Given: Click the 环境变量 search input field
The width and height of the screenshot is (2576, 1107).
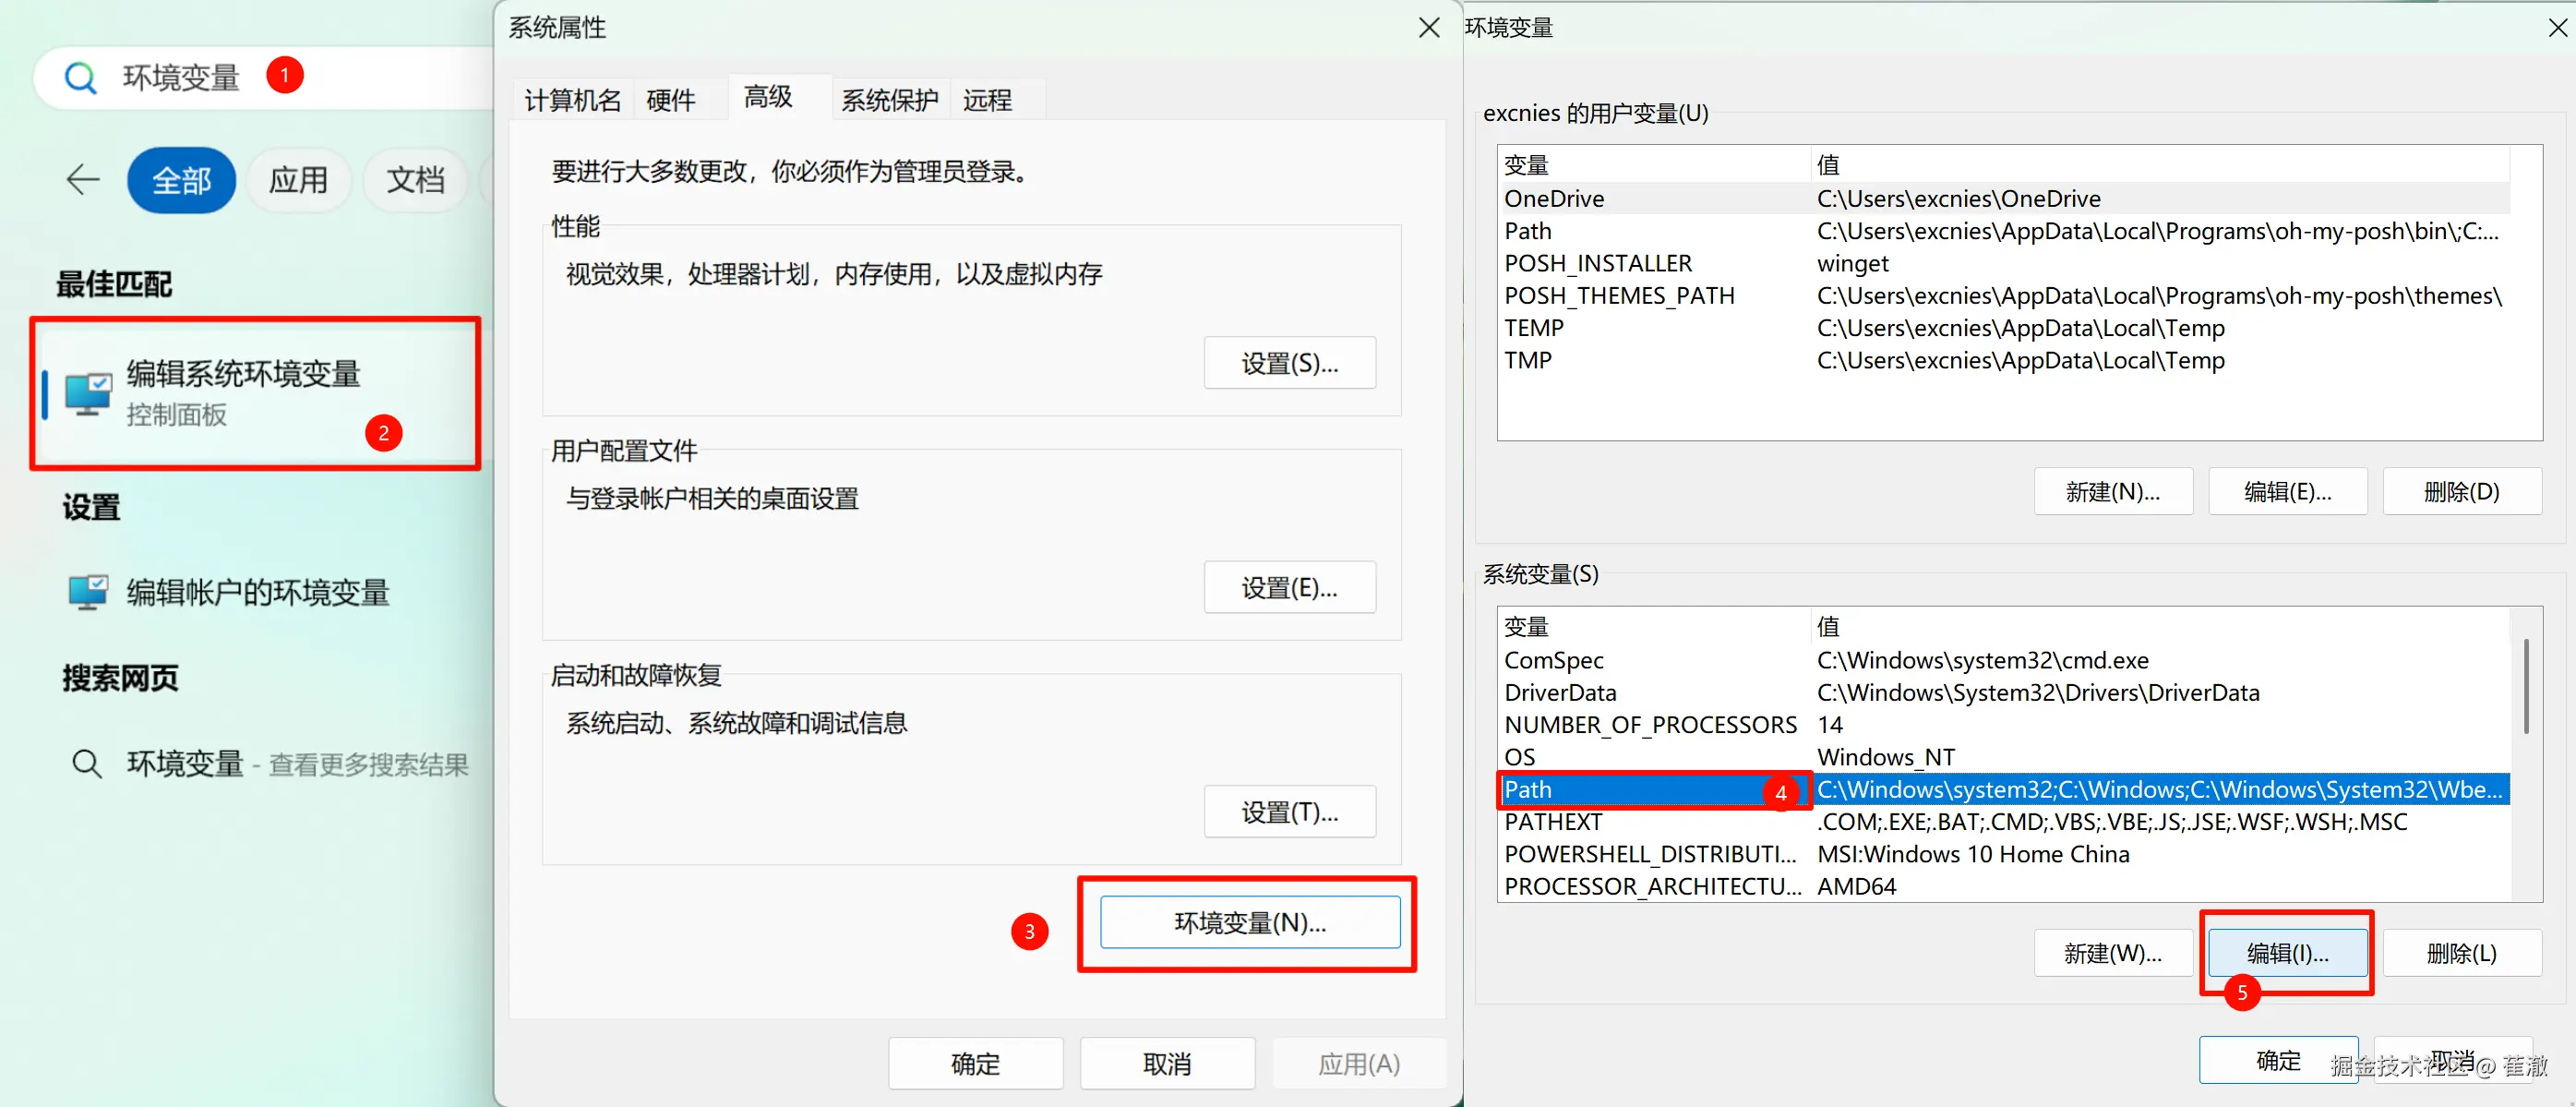Looking at the screenshot, I should pos(180,77).
